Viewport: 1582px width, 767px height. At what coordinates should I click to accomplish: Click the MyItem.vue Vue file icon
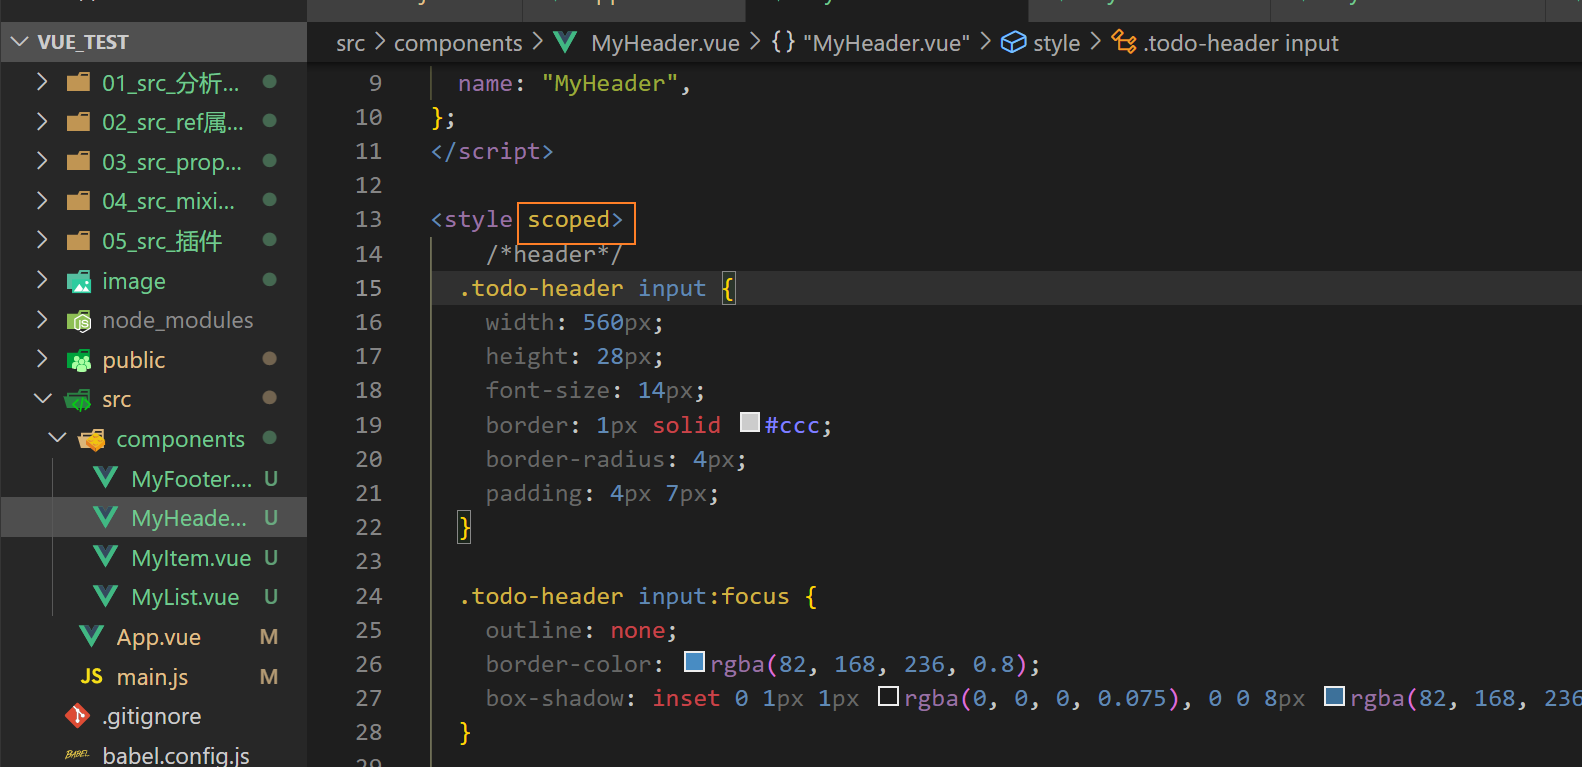coord(105,557)
